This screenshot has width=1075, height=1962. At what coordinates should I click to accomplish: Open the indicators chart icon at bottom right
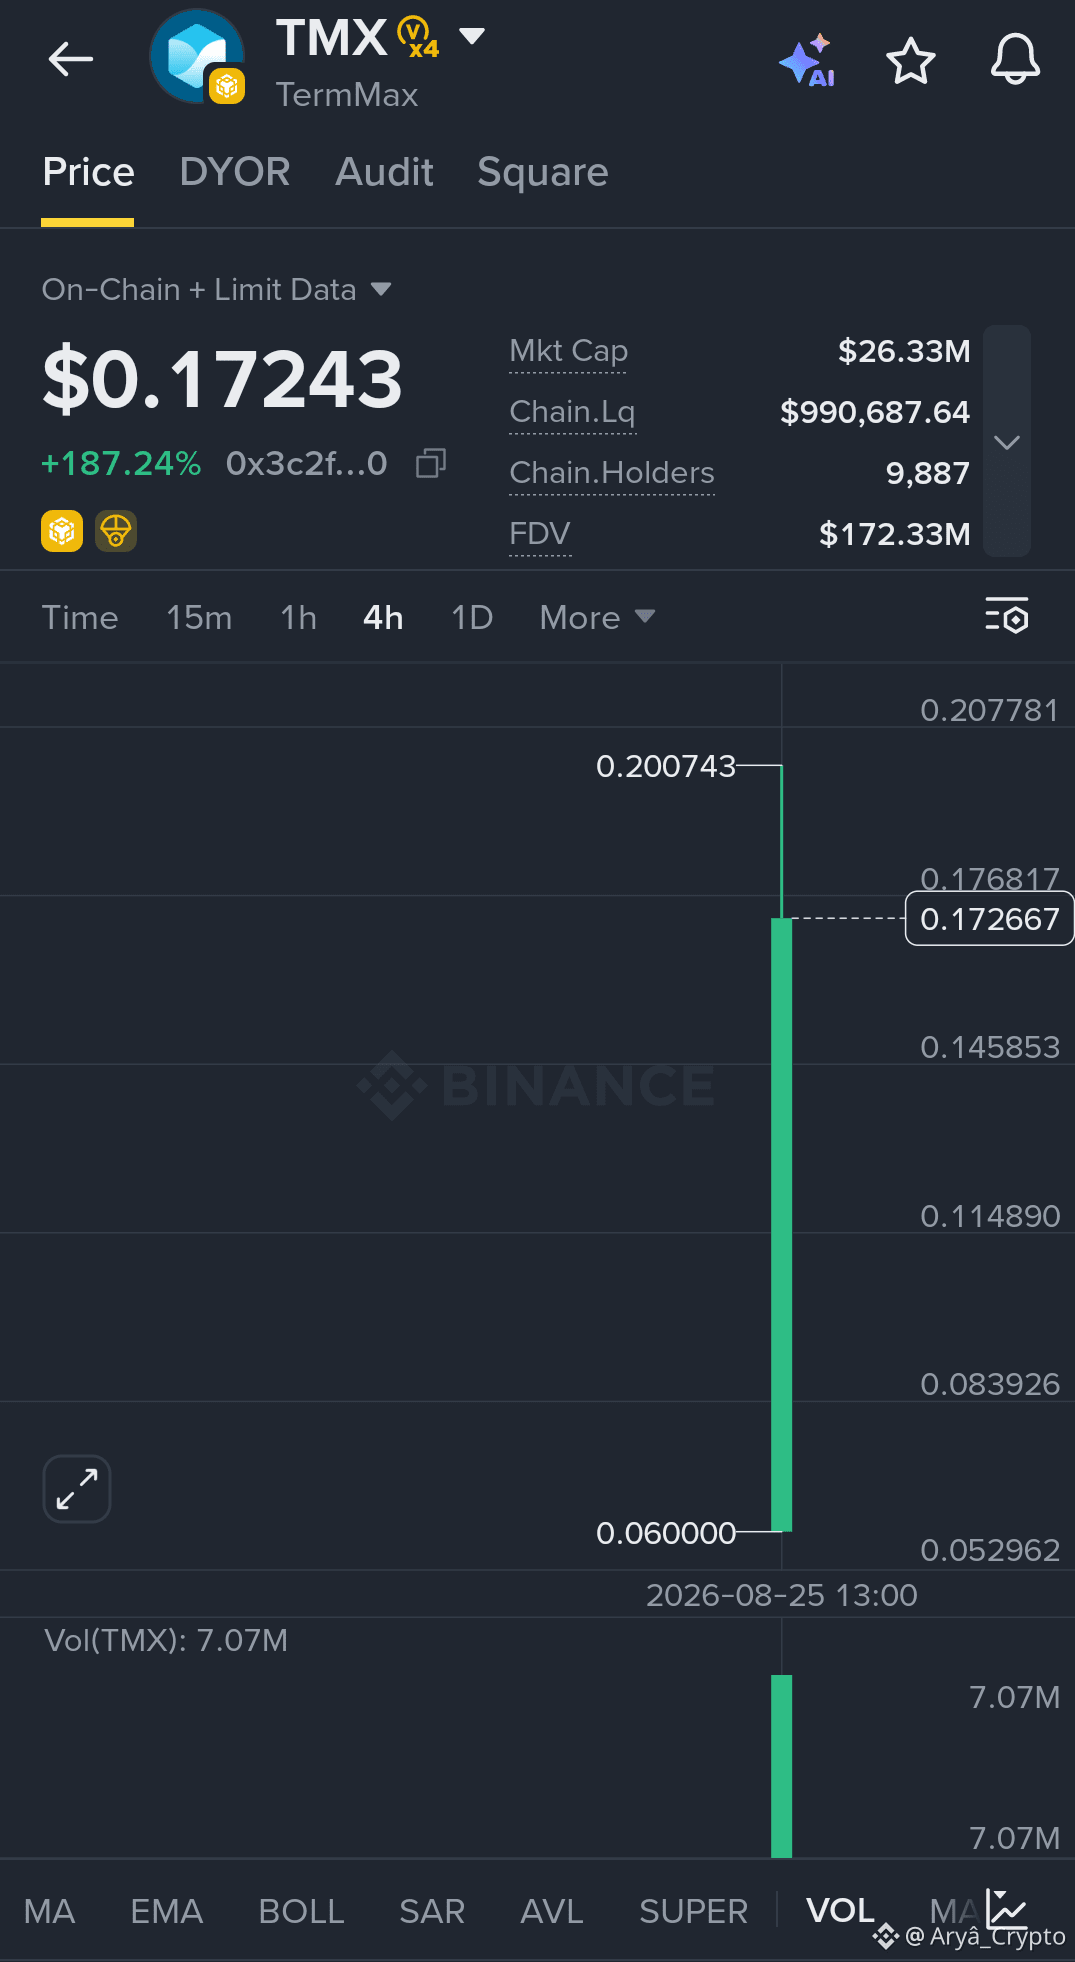[x=1007, y=1908]
